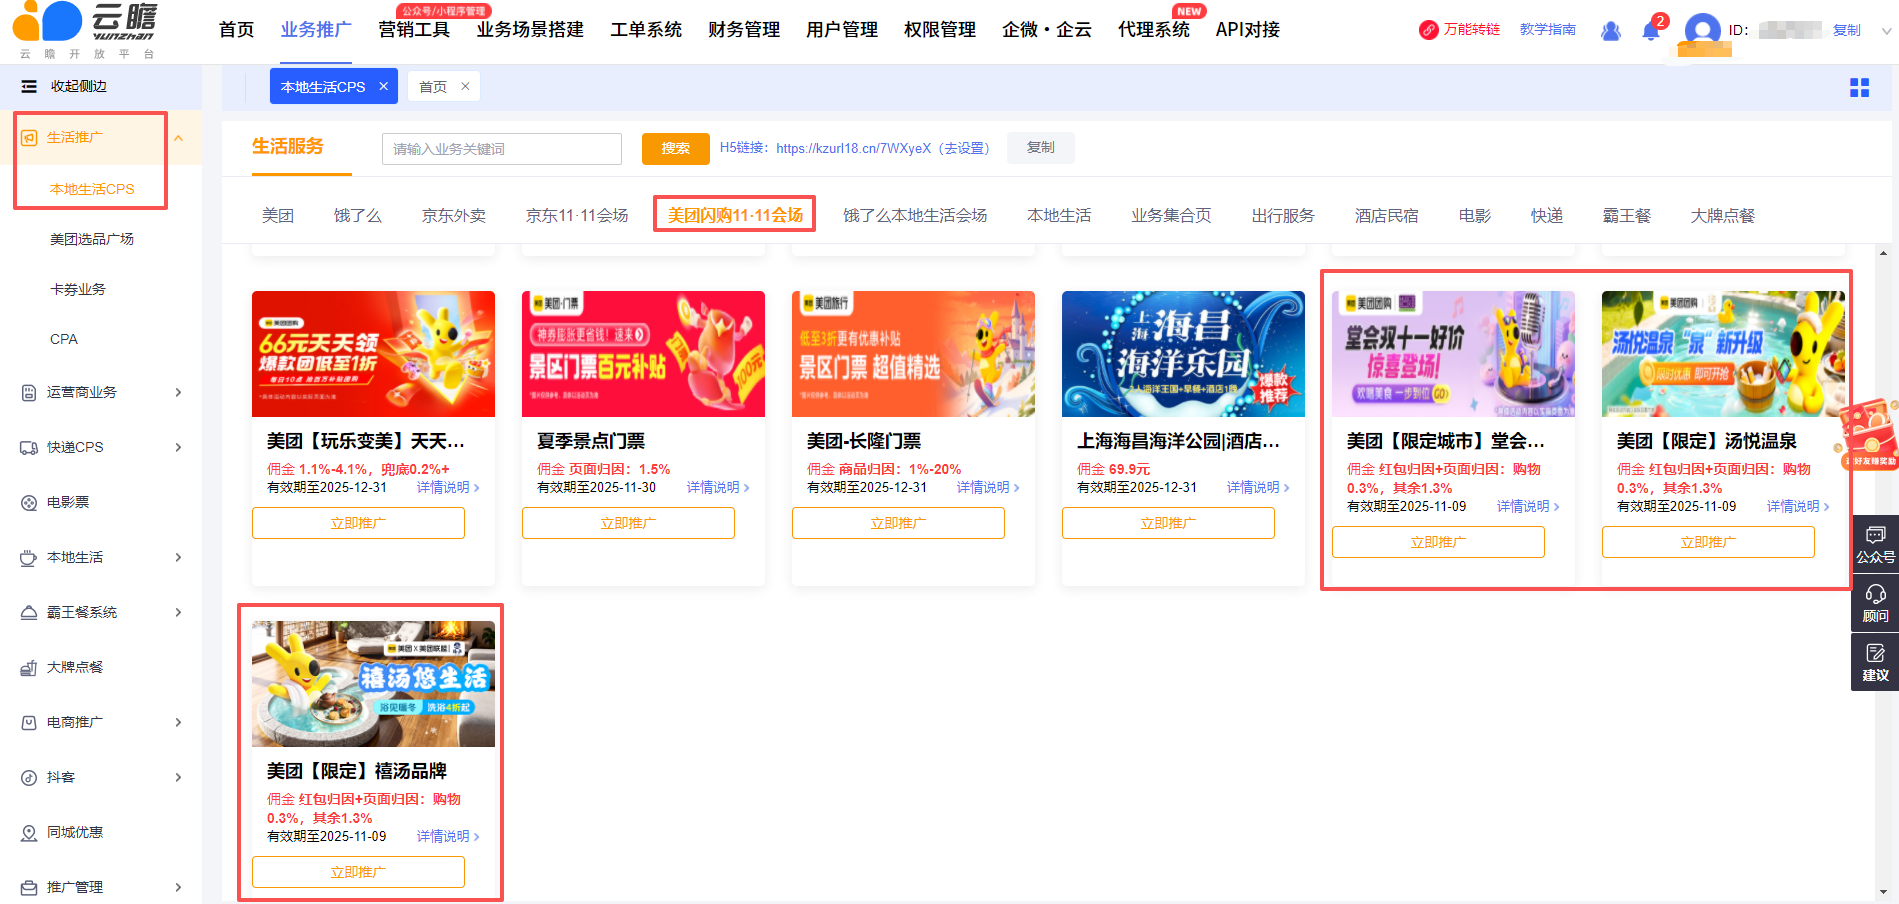Image resolution: width=1899 pixels, height=904 pixels.
Task: Click 立即推广 under 美团-长隆门票
Action: coord(897,523)
